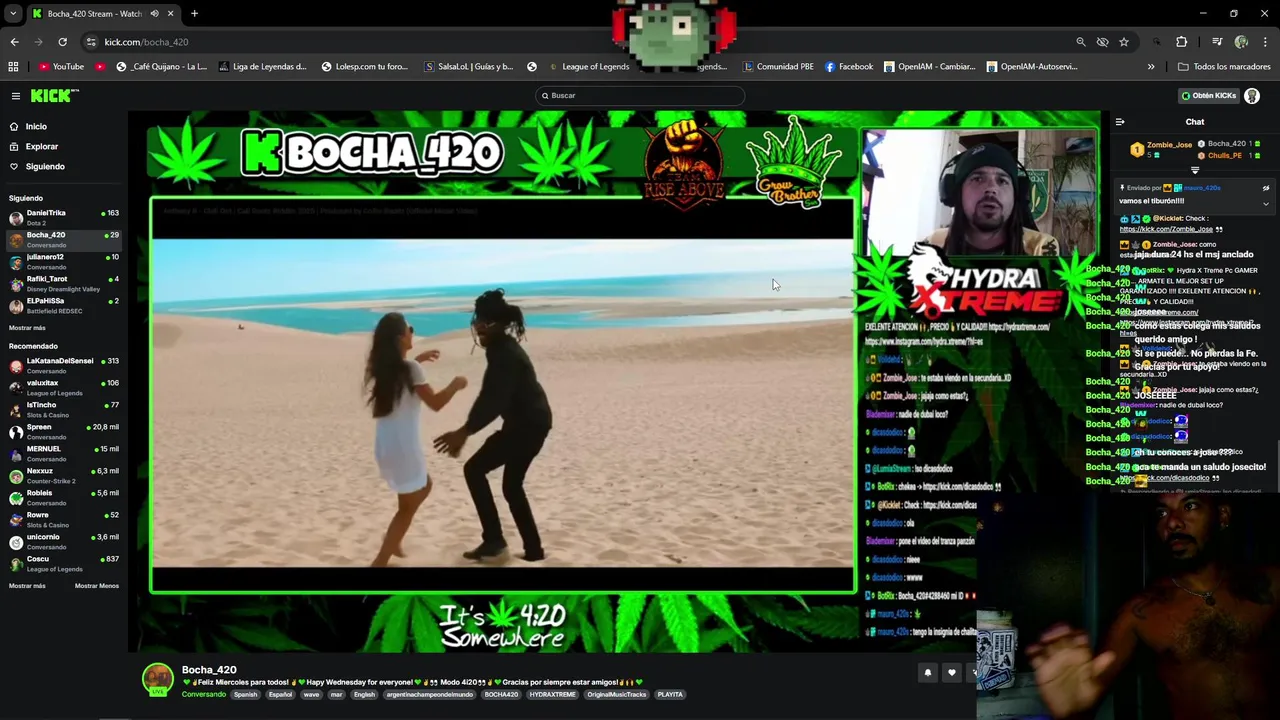Open DanielTrika's channel in Siguiendo list
Screen dimensions: 1280x720
63,217
